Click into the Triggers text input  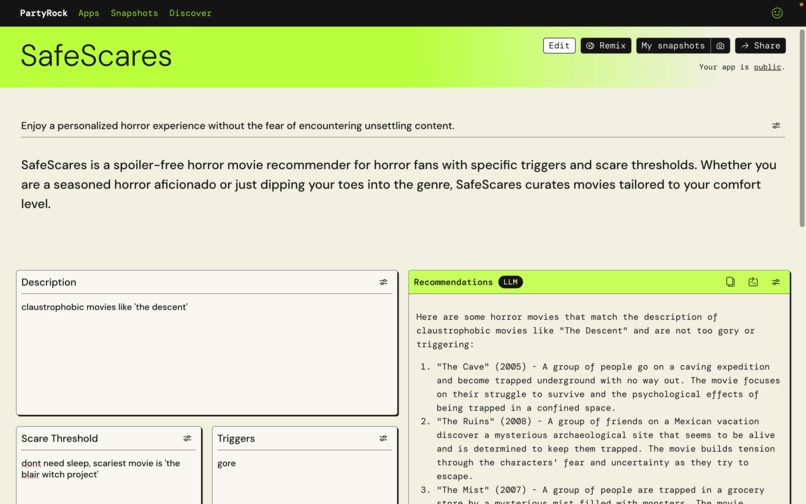(x=305, y=478)
